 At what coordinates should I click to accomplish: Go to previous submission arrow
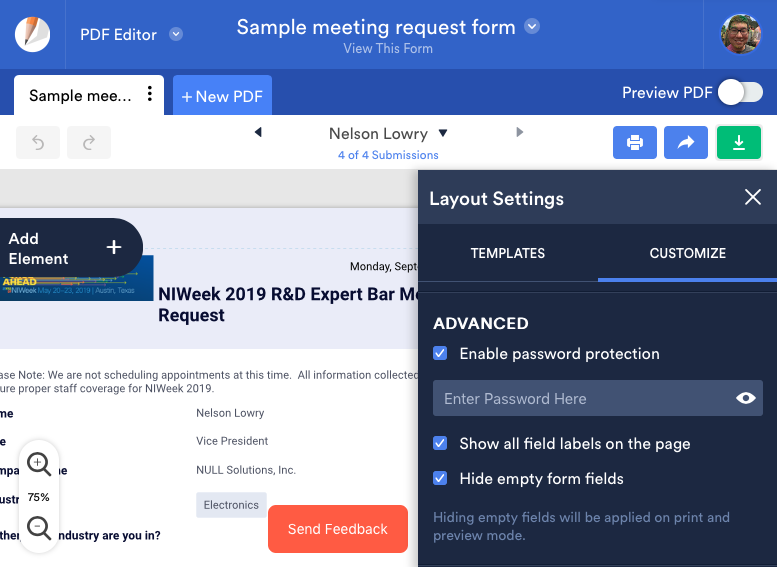258,132
